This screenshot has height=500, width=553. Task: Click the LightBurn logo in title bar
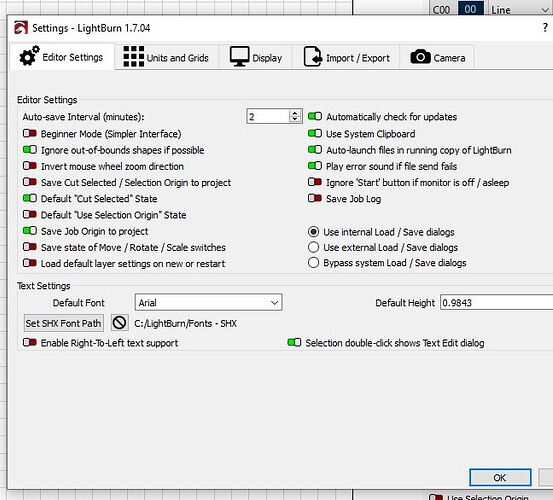(21, 28)
